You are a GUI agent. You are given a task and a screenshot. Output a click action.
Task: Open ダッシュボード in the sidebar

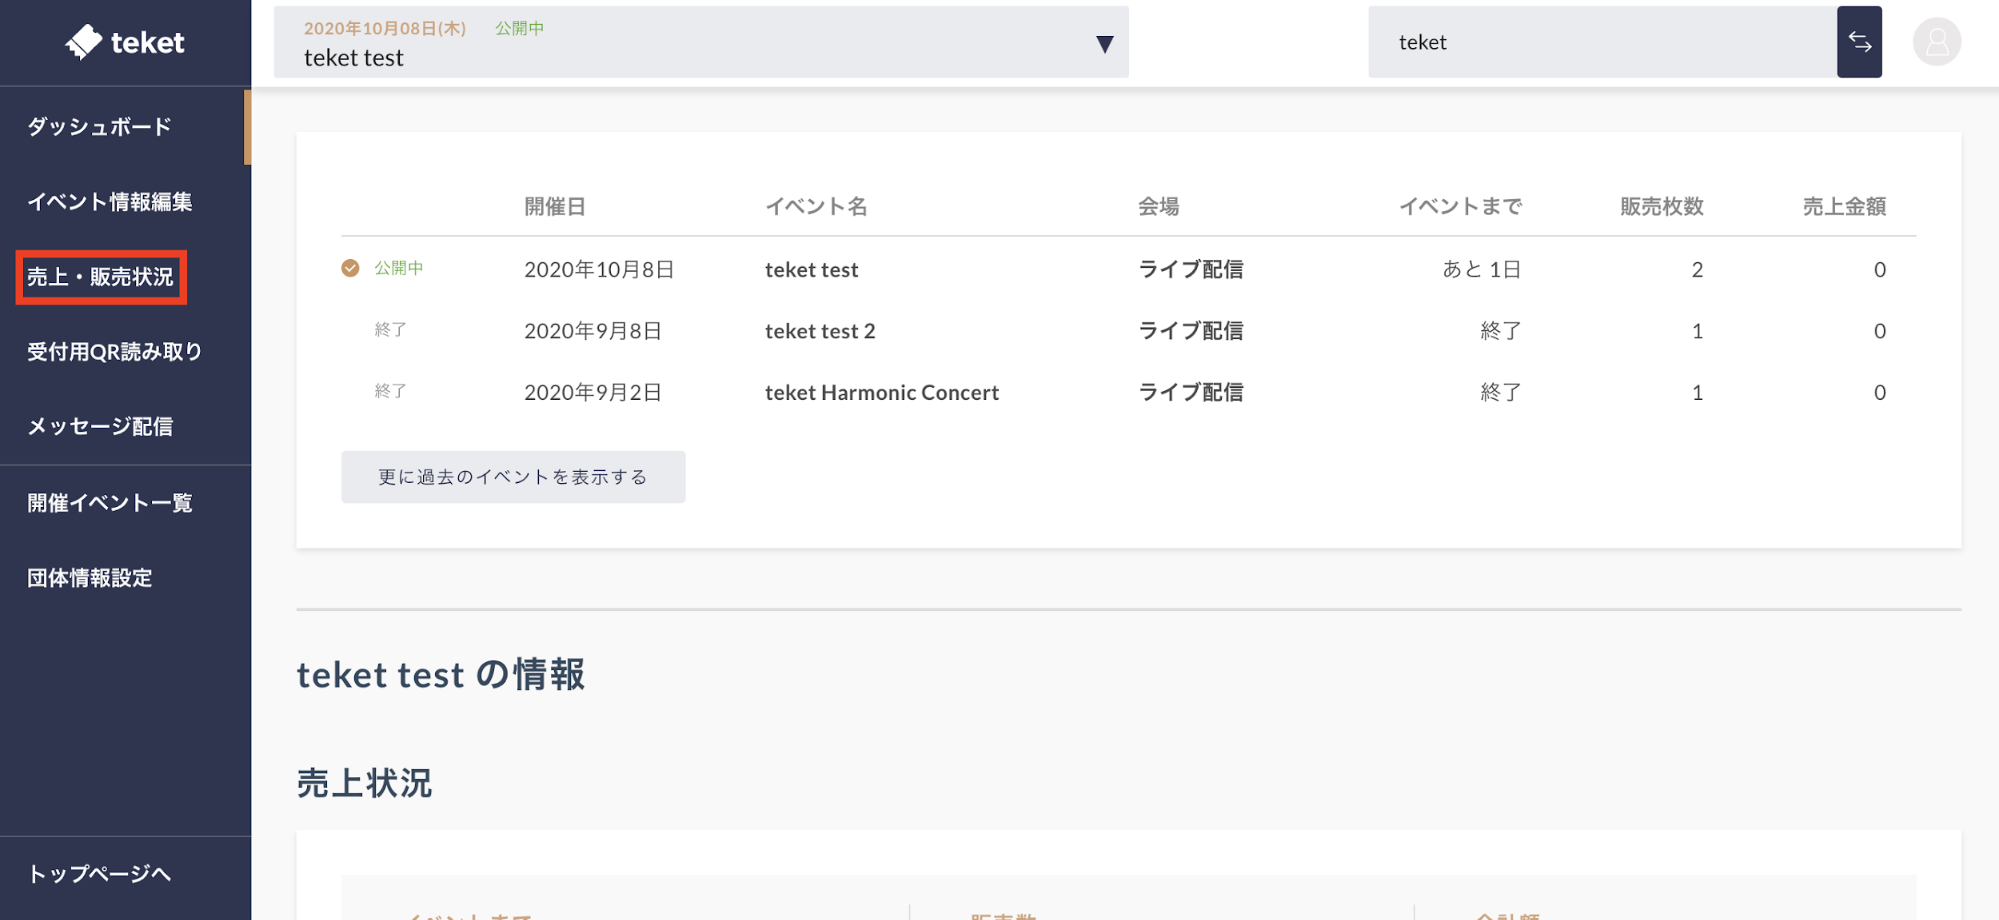click(99, 126)
